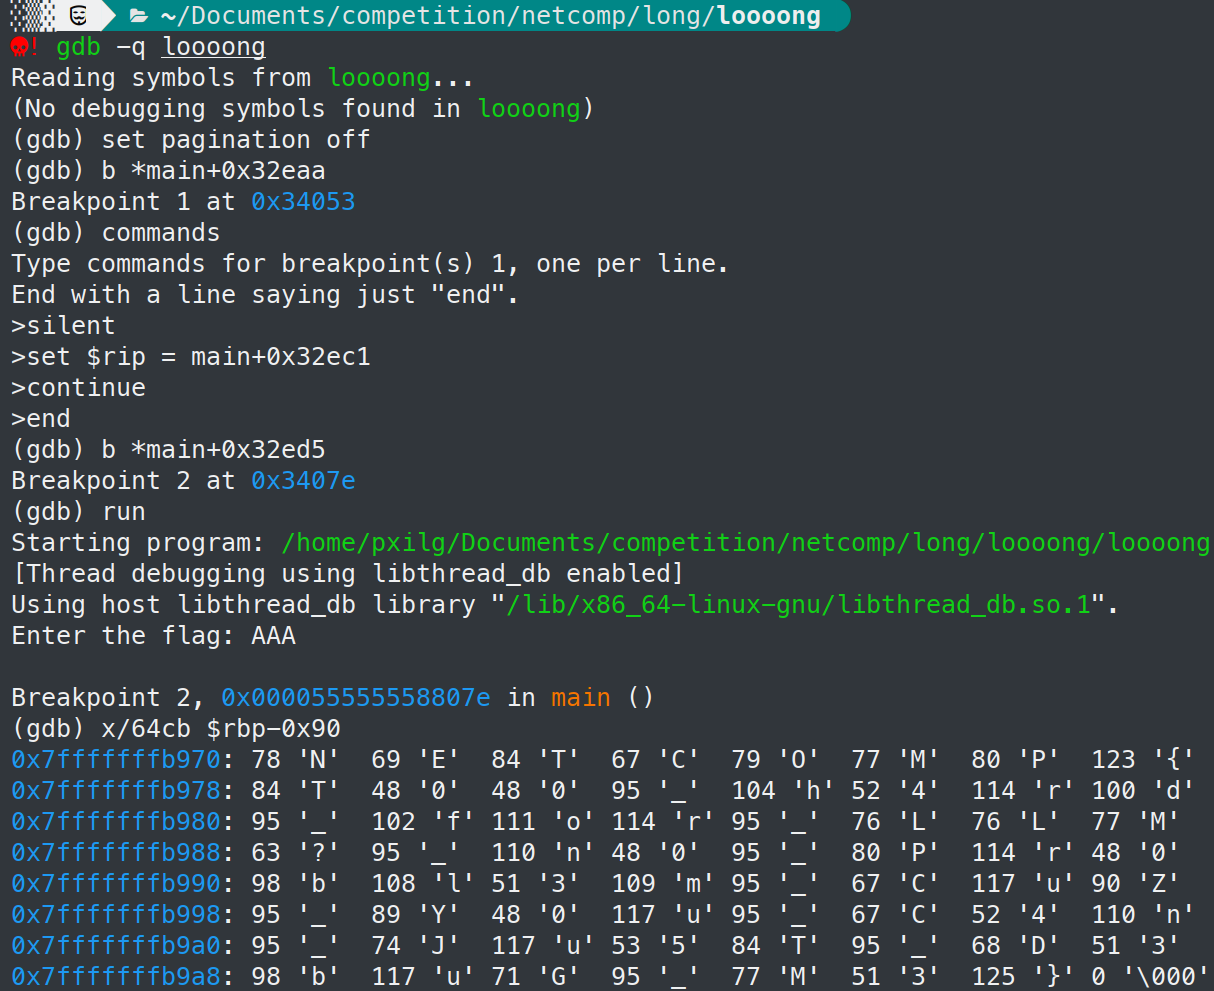This screenshot has height=991, width=1214.
Task: Click the prompt directory path ending in loooong
Action: (x=490, y=16)
